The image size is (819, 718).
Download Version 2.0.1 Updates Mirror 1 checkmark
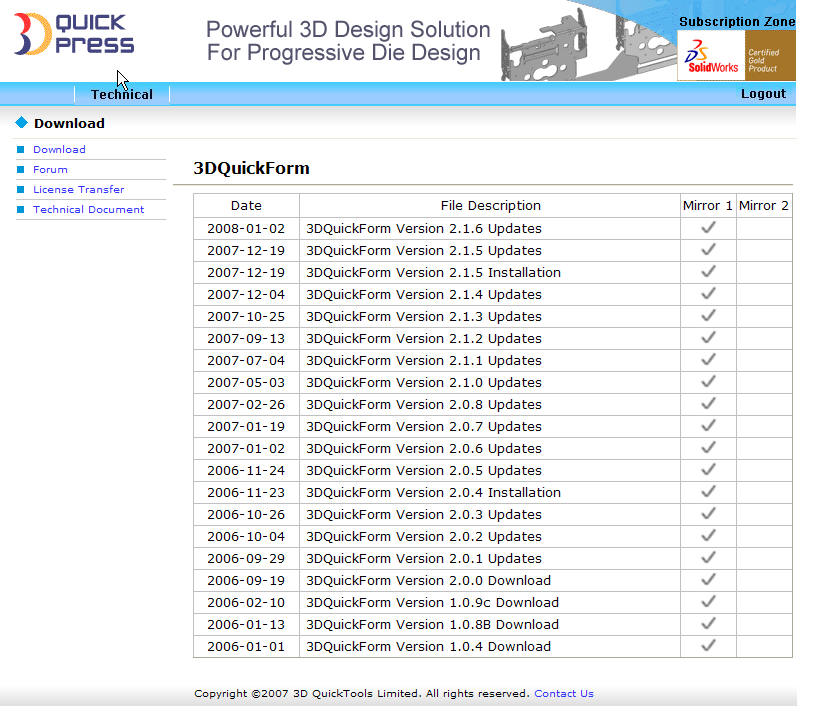(708, 557)
